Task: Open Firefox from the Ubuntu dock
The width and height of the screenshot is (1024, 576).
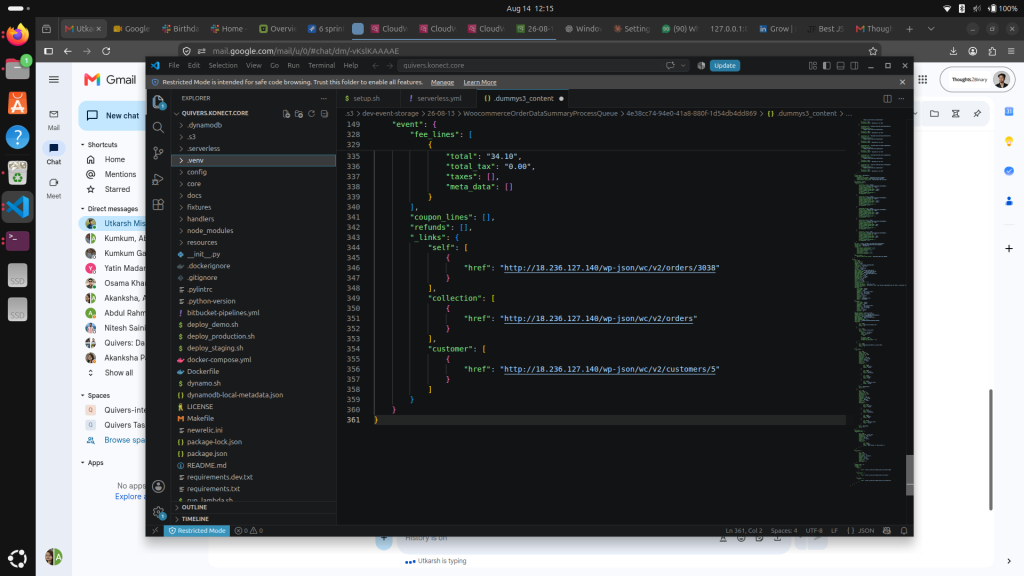Action: pos(18,35)
